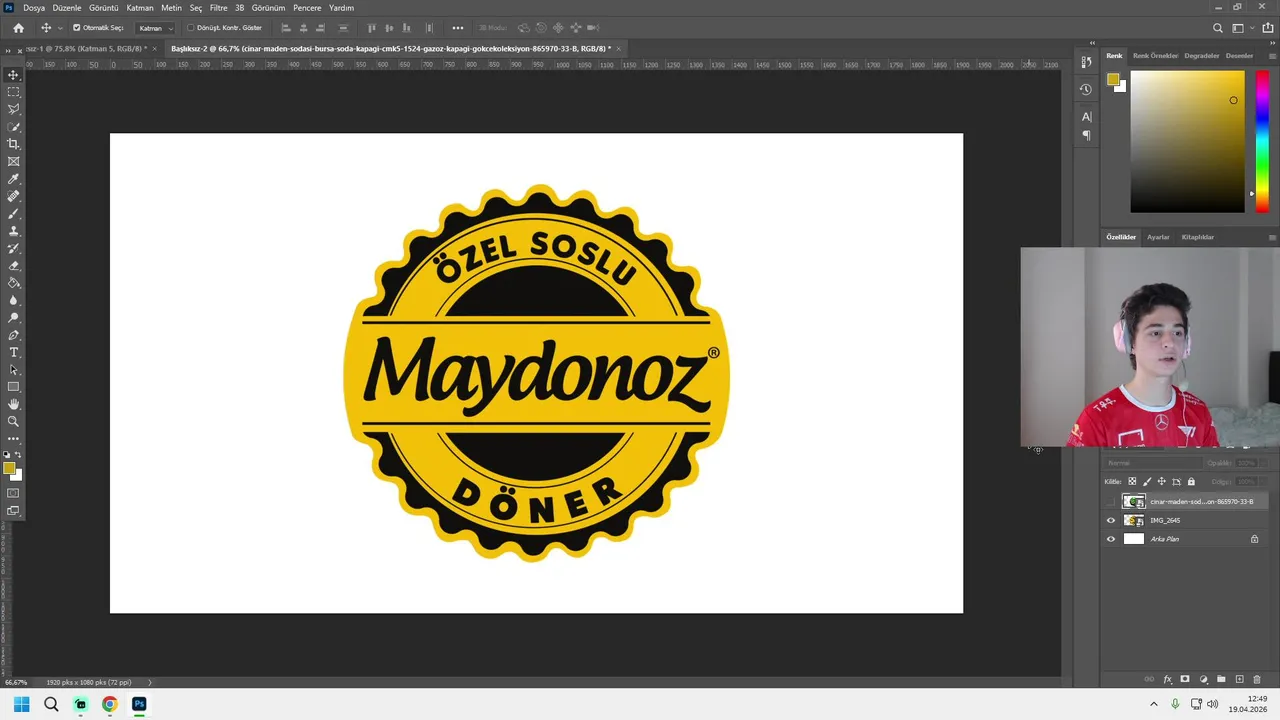
Task: Click the rainbow hue slider
Action: click(x=1262, y=140)
